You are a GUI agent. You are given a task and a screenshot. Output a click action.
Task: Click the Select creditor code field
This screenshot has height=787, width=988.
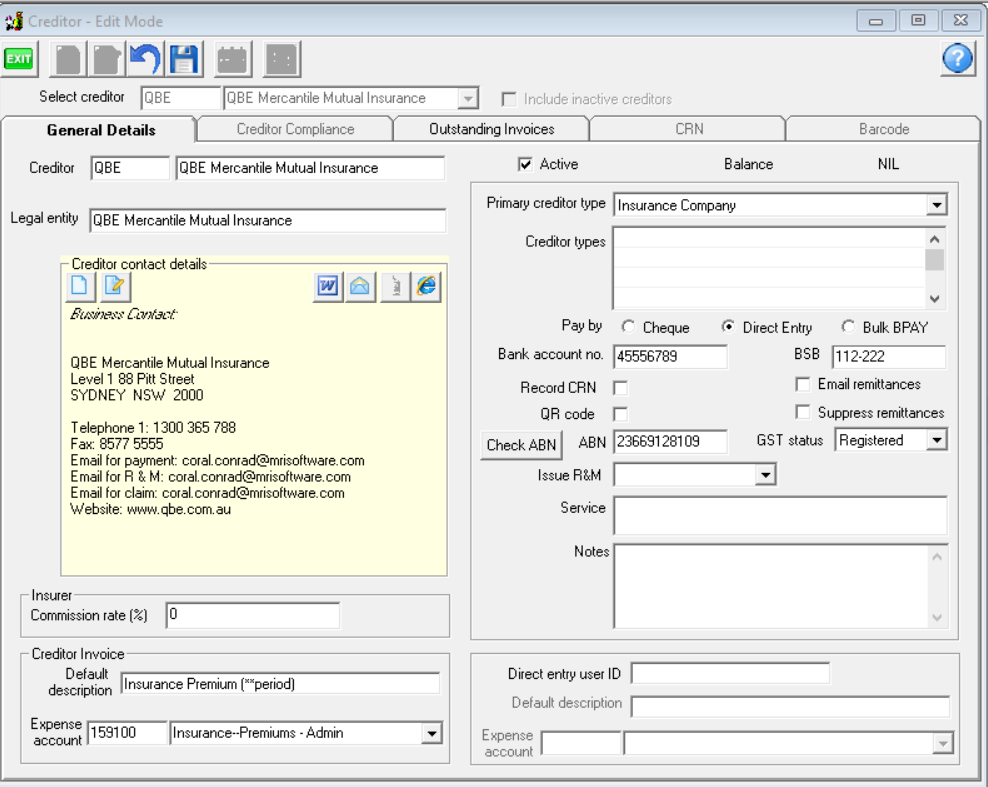[180, 98]
